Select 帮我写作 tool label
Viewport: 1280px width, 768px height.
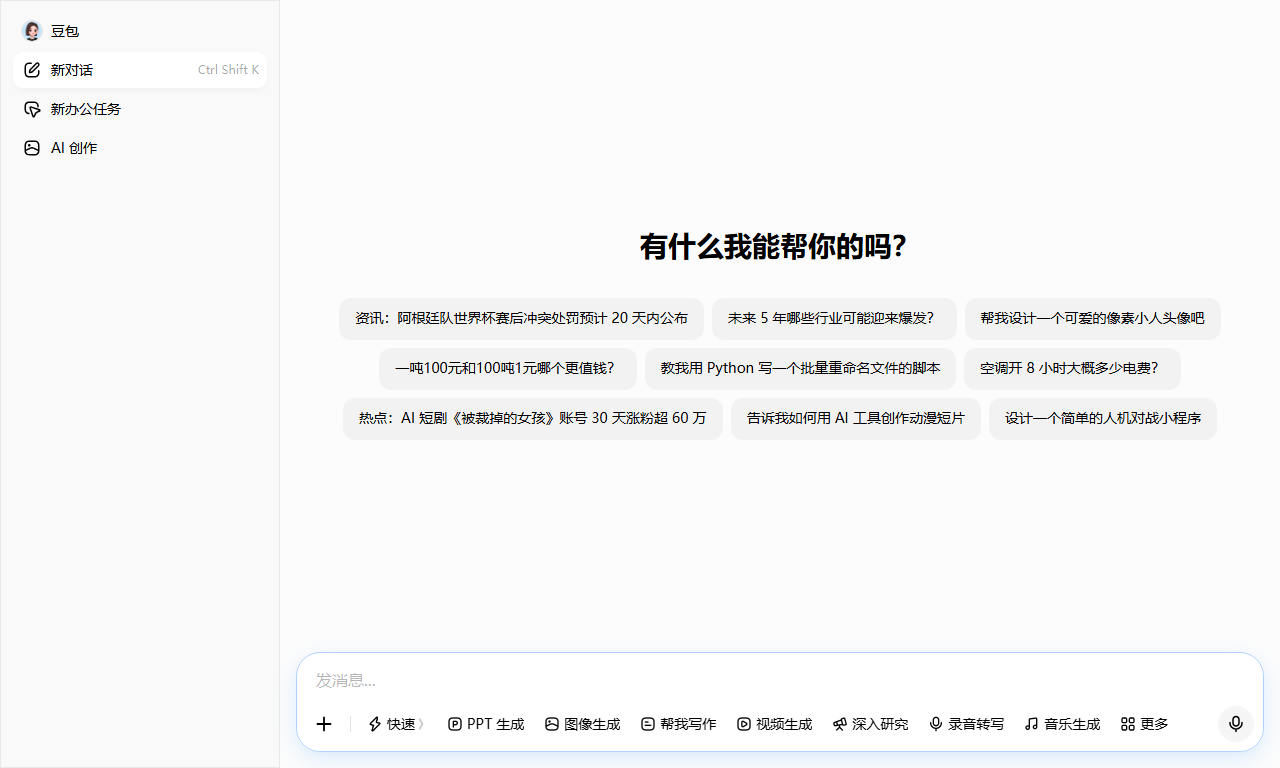point(688,724)
